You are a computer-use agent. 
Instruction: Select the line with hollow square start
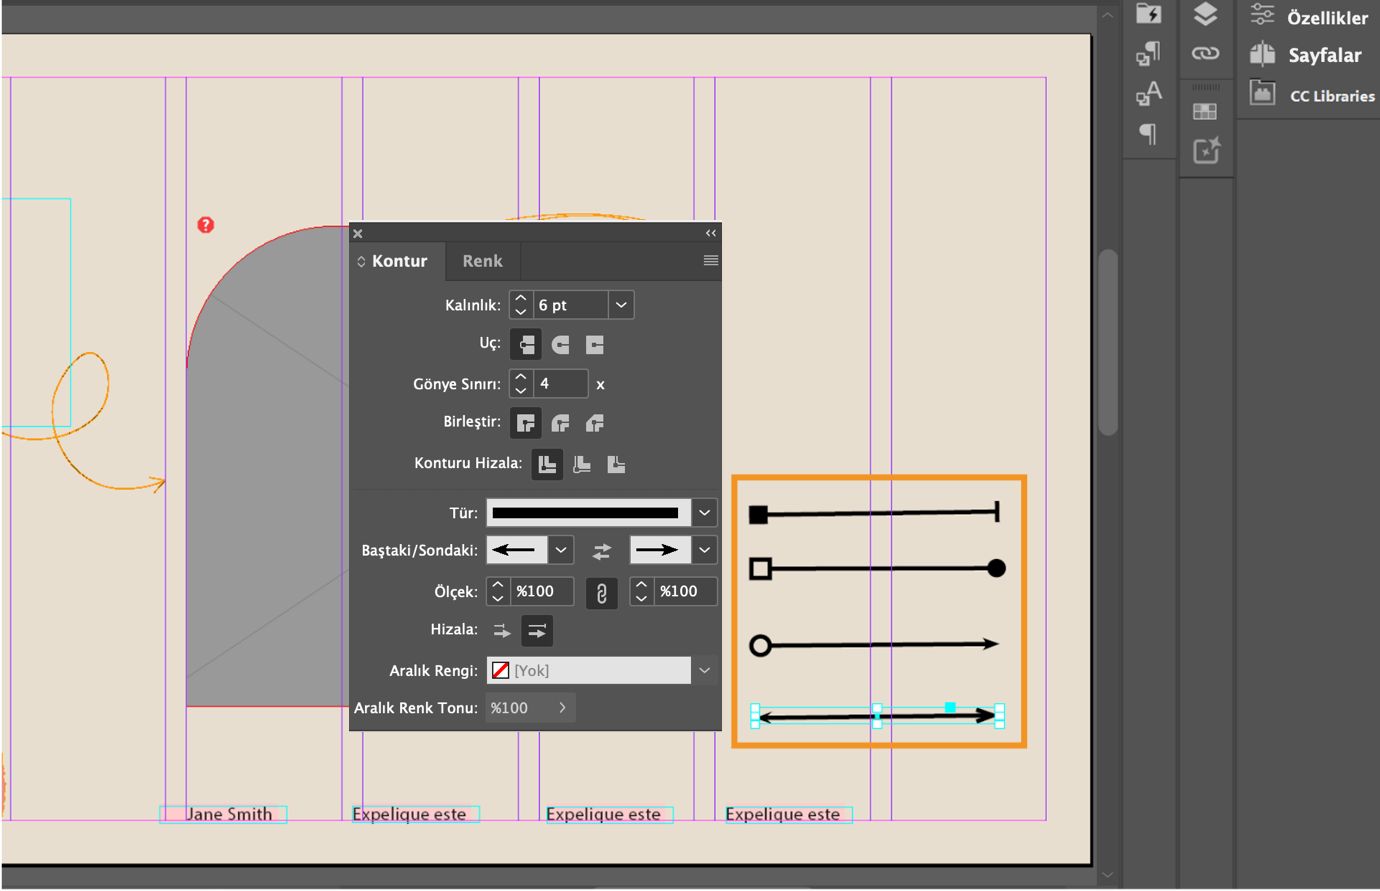877,568
